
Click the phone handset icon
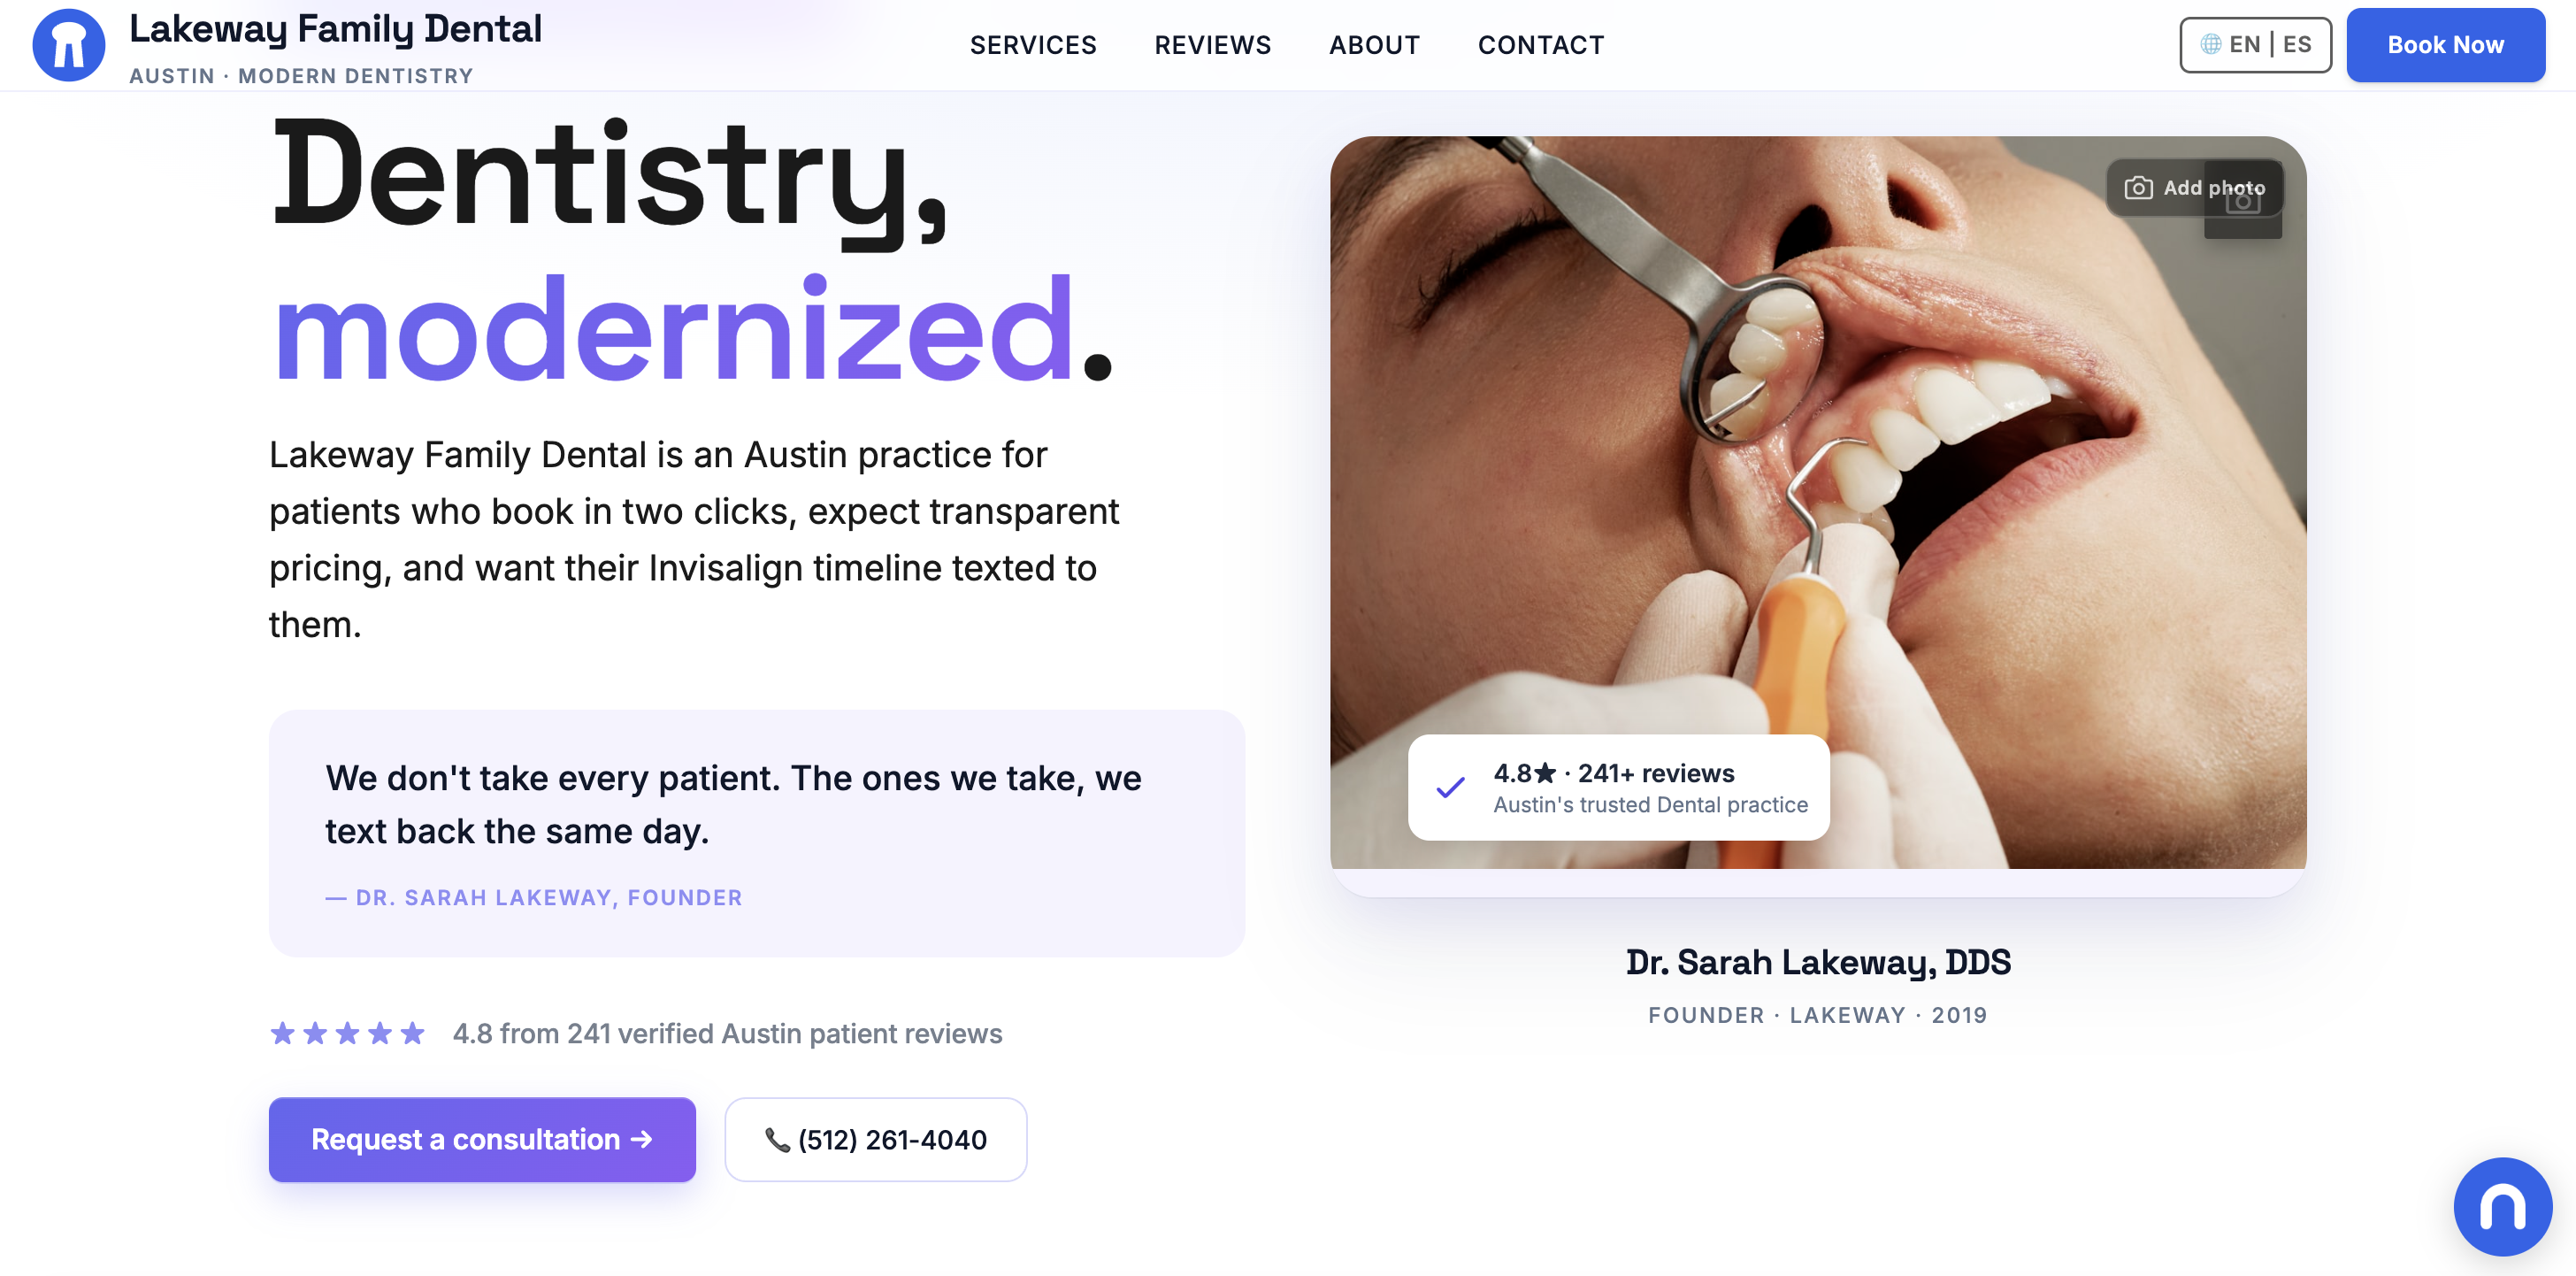click(x=777, y=1140)
